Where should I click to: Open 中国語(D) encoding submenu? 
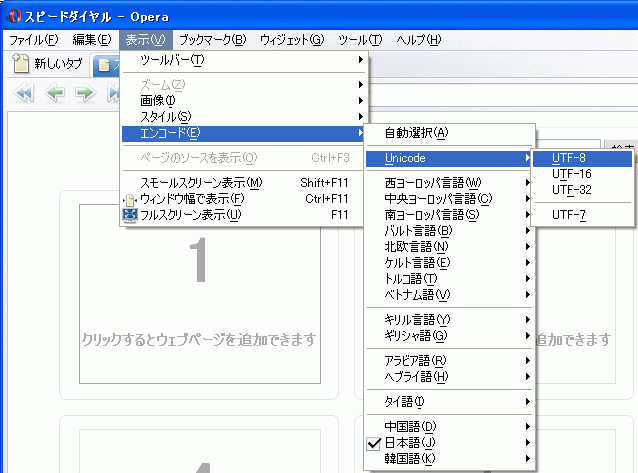449,427
